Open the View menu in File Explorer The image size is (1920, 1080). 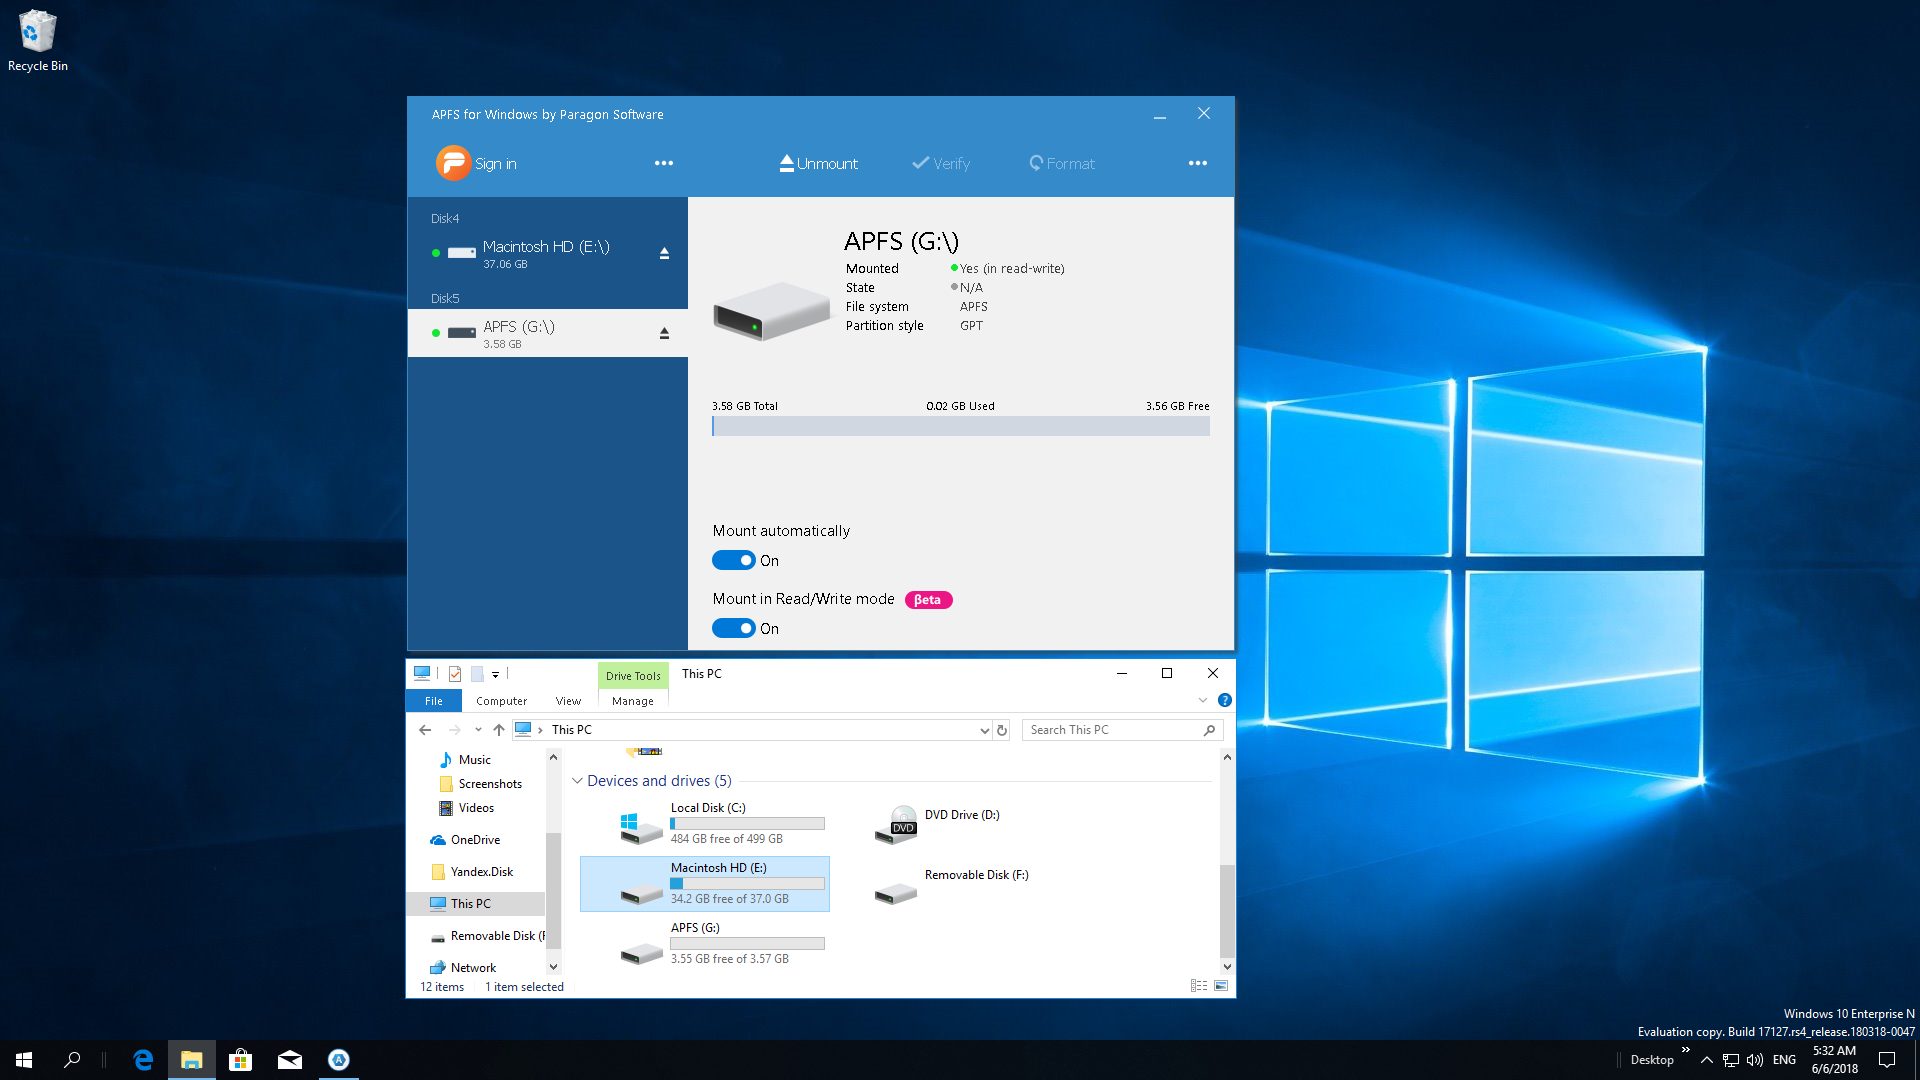566,700
